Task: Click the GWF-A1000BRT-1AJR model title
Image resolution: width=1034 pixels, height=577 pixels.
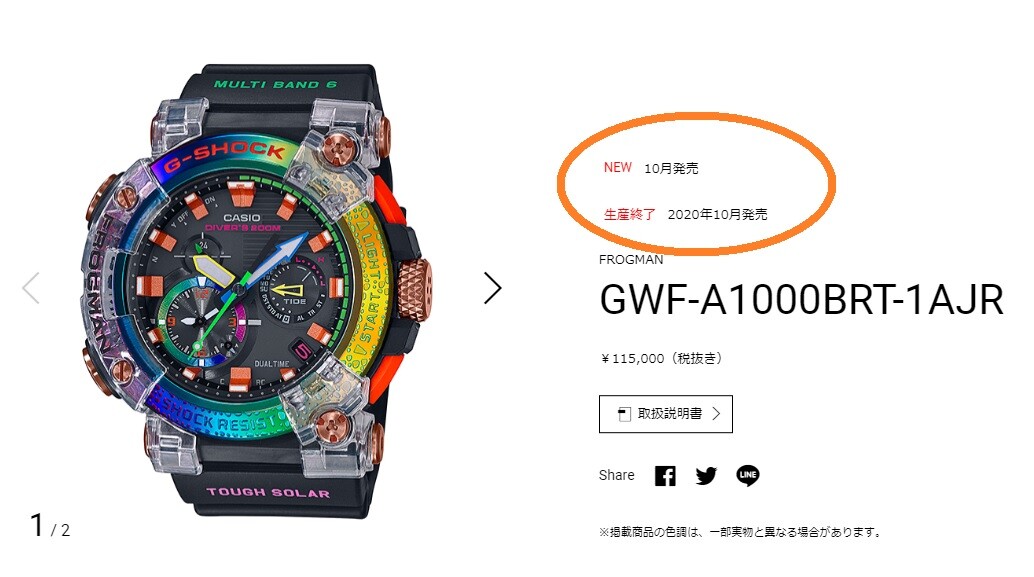Action: coord(801,300)
